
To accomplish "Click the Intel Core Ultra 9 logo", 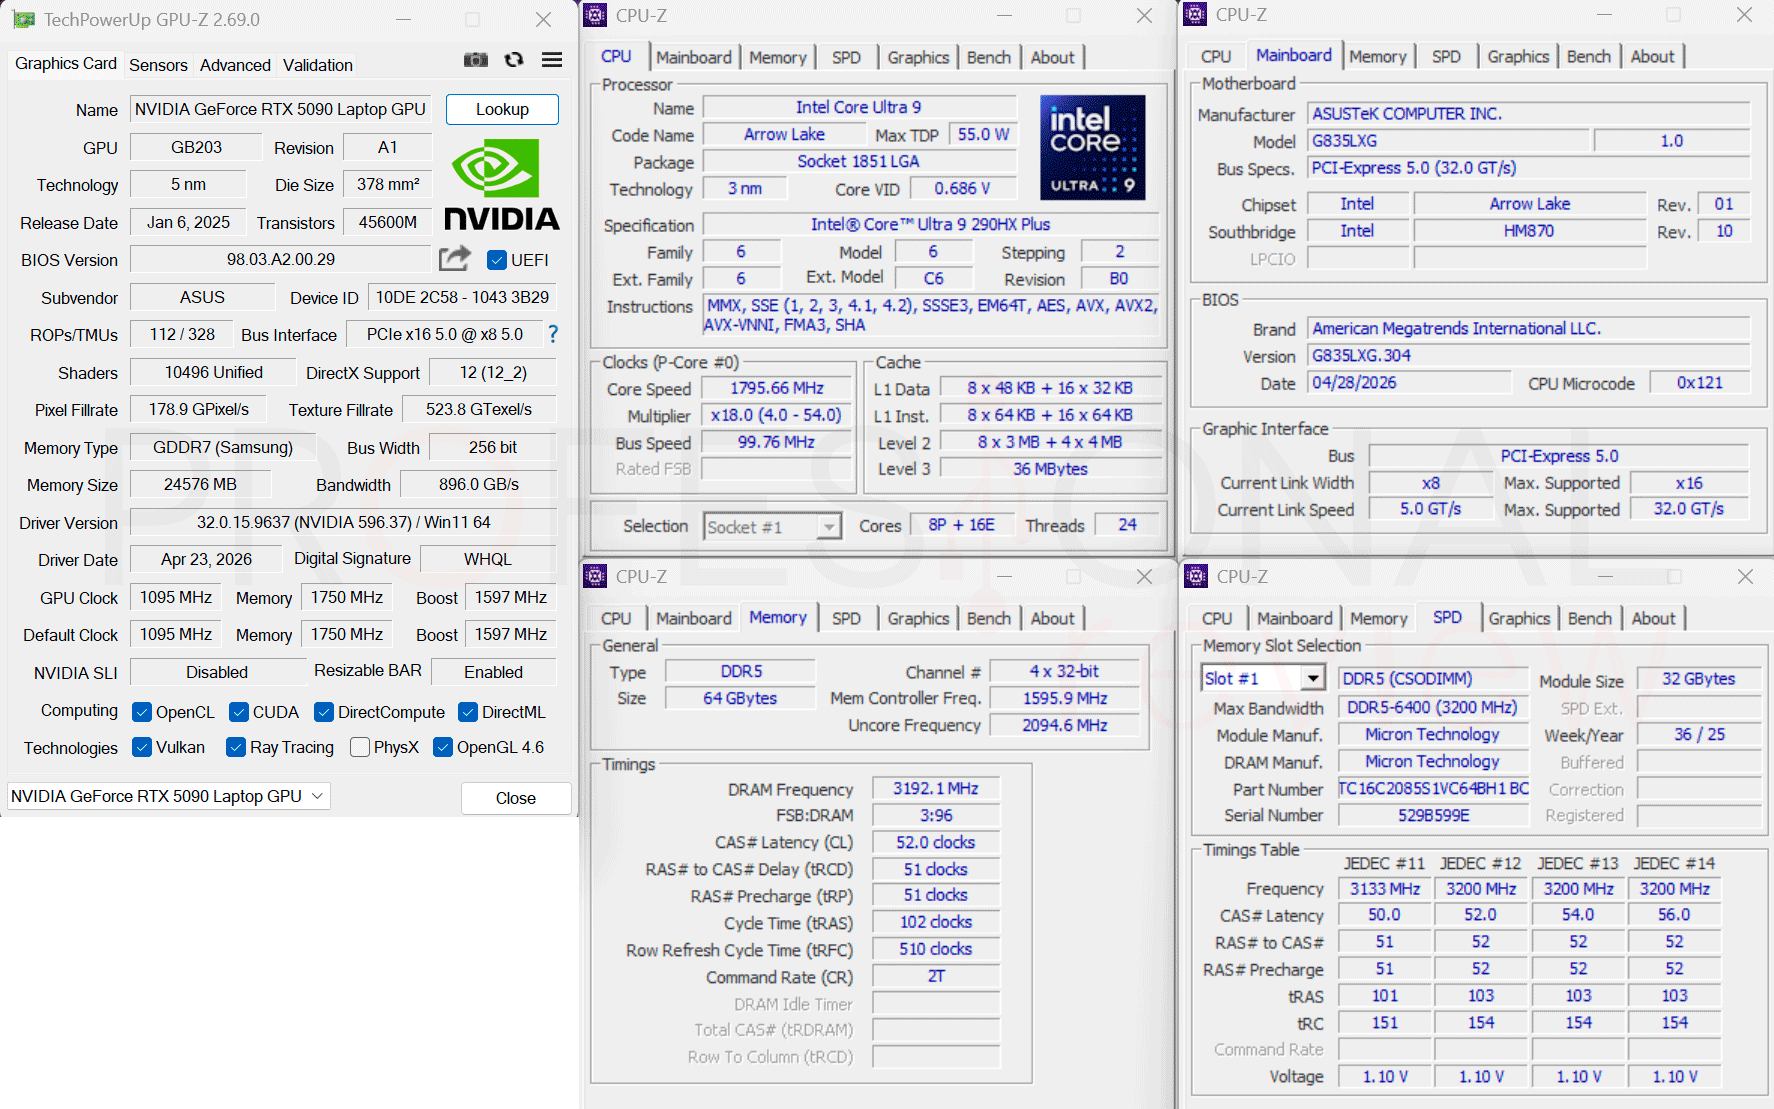I will [x=1092, y=148].
